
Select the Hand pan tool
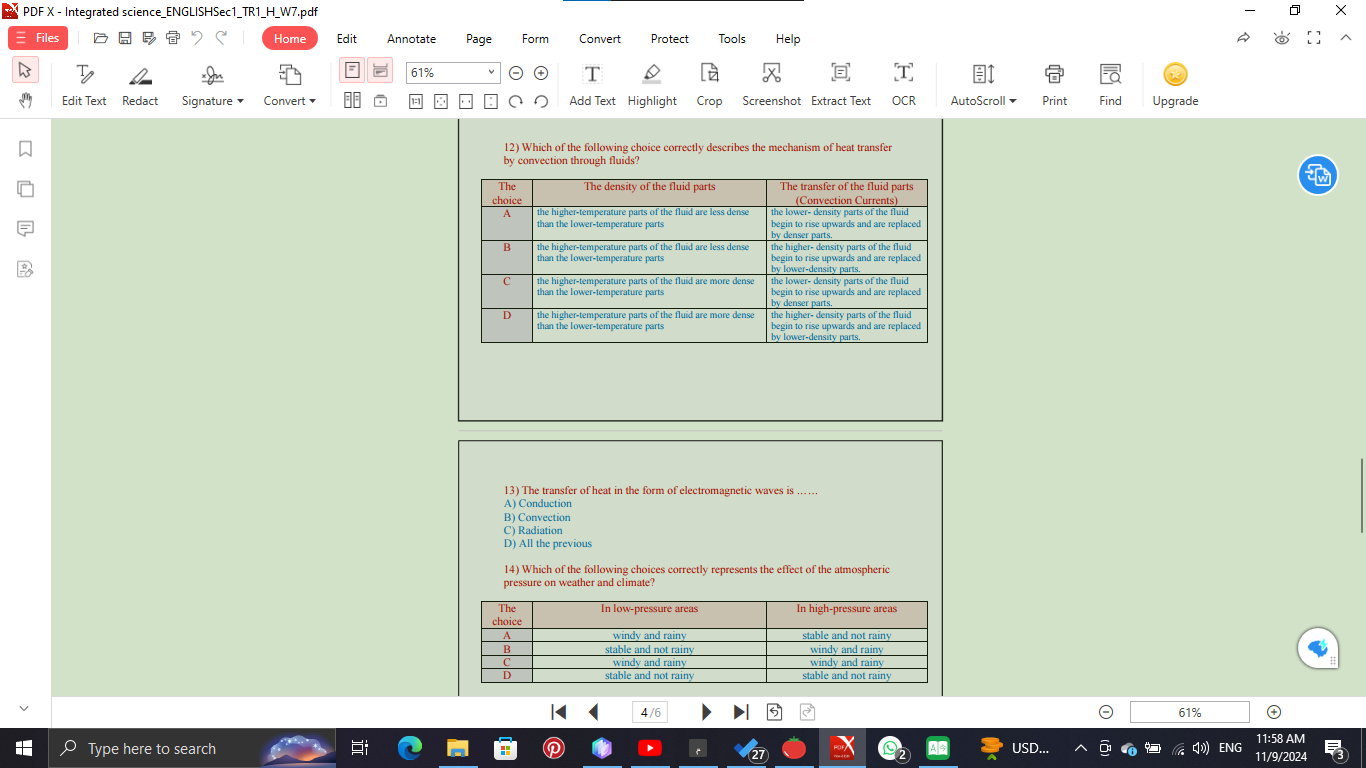(25, 100)
